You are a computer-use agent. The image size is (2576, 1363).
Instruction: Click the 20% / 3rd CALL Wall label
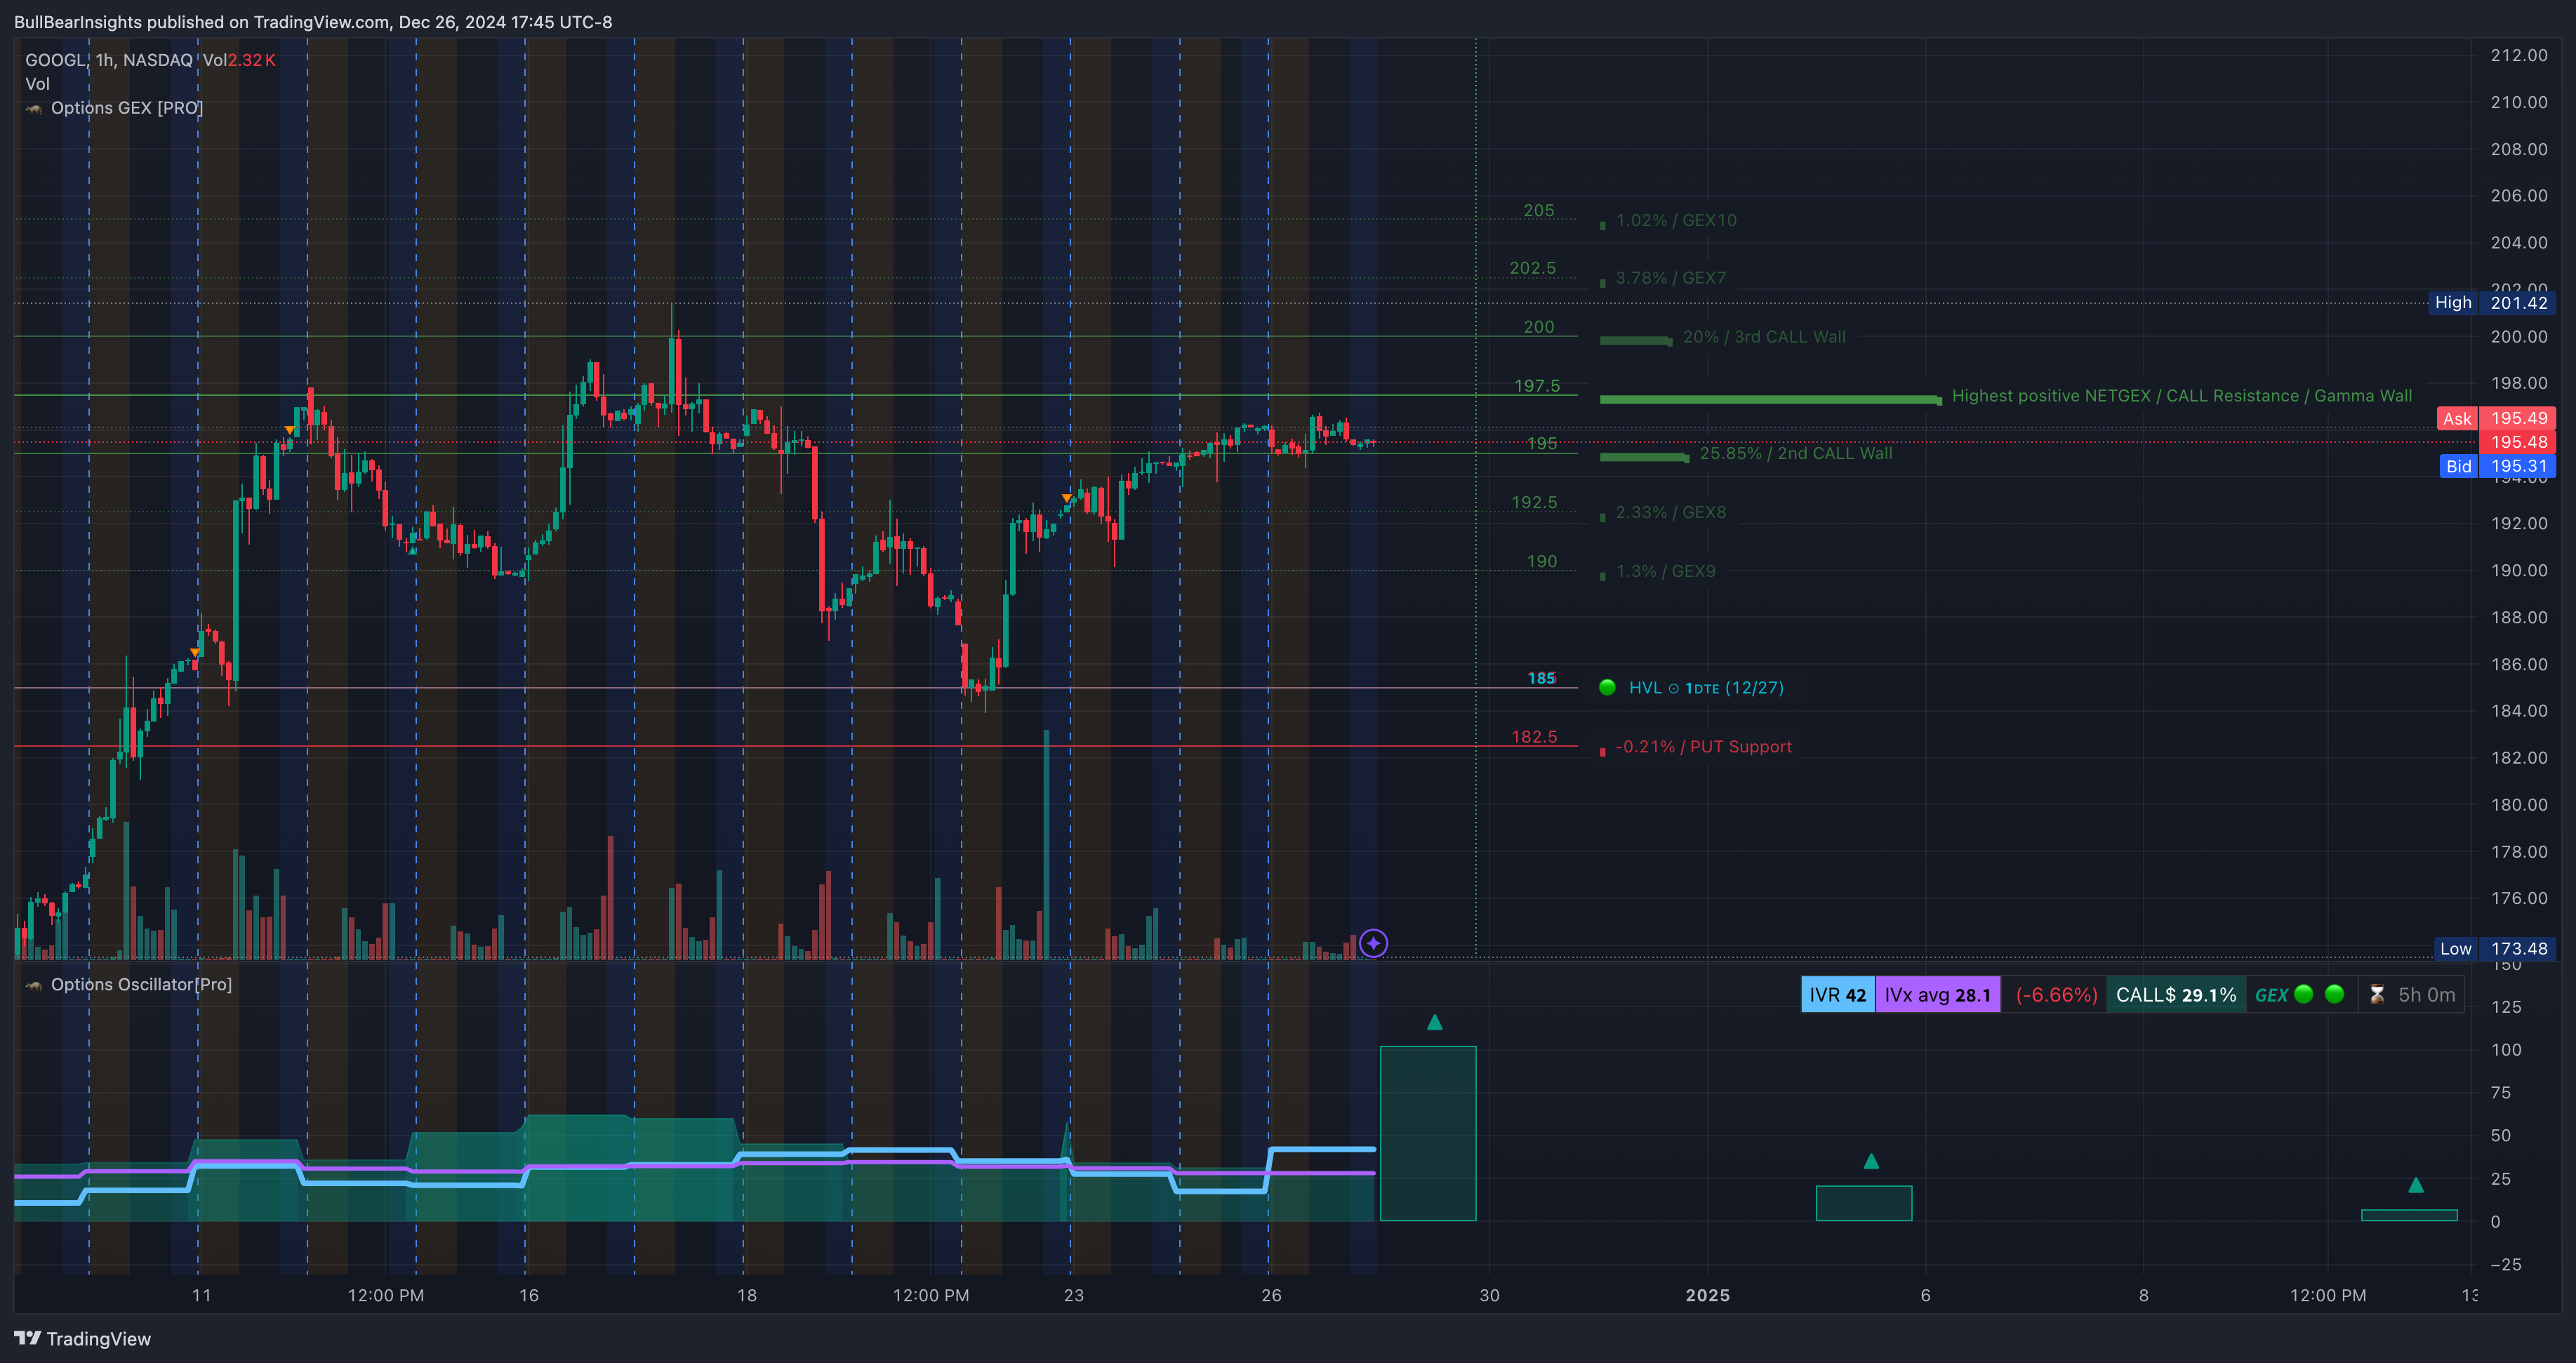pos(1764,337)
